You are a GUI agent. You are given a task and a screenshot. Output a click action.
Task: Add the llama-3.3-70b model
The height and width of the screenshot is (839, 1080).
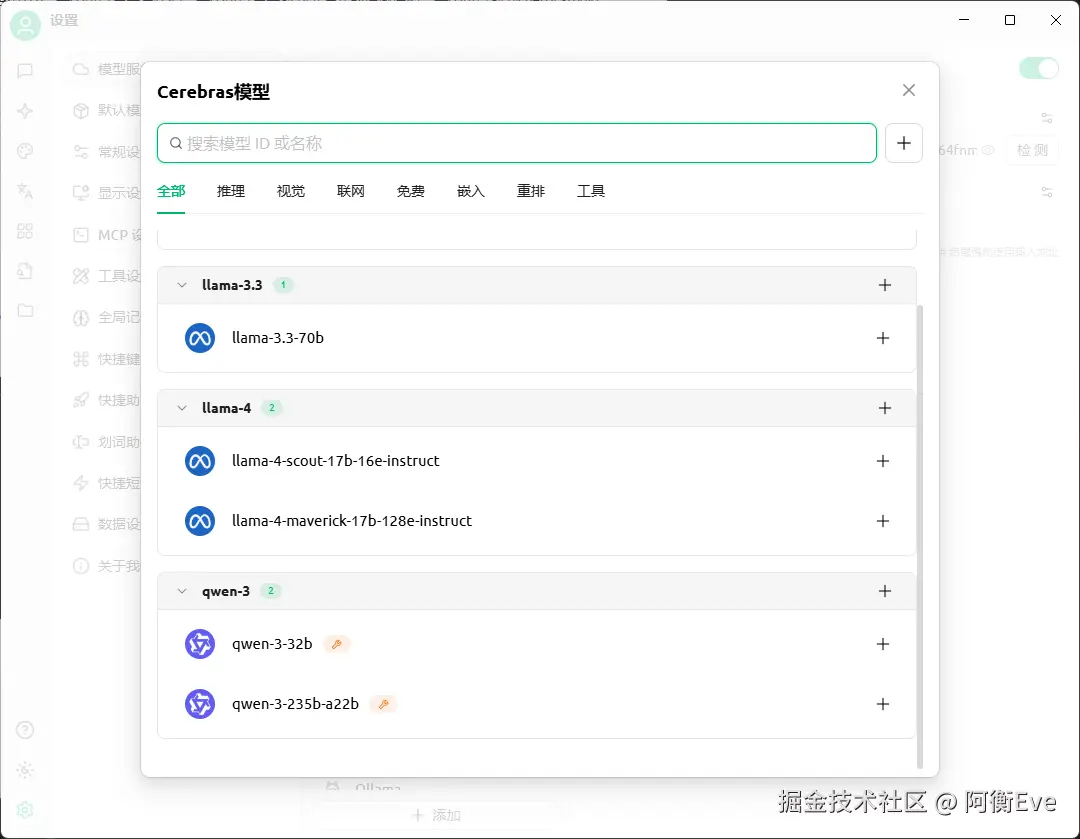click(x=883, y=338)
